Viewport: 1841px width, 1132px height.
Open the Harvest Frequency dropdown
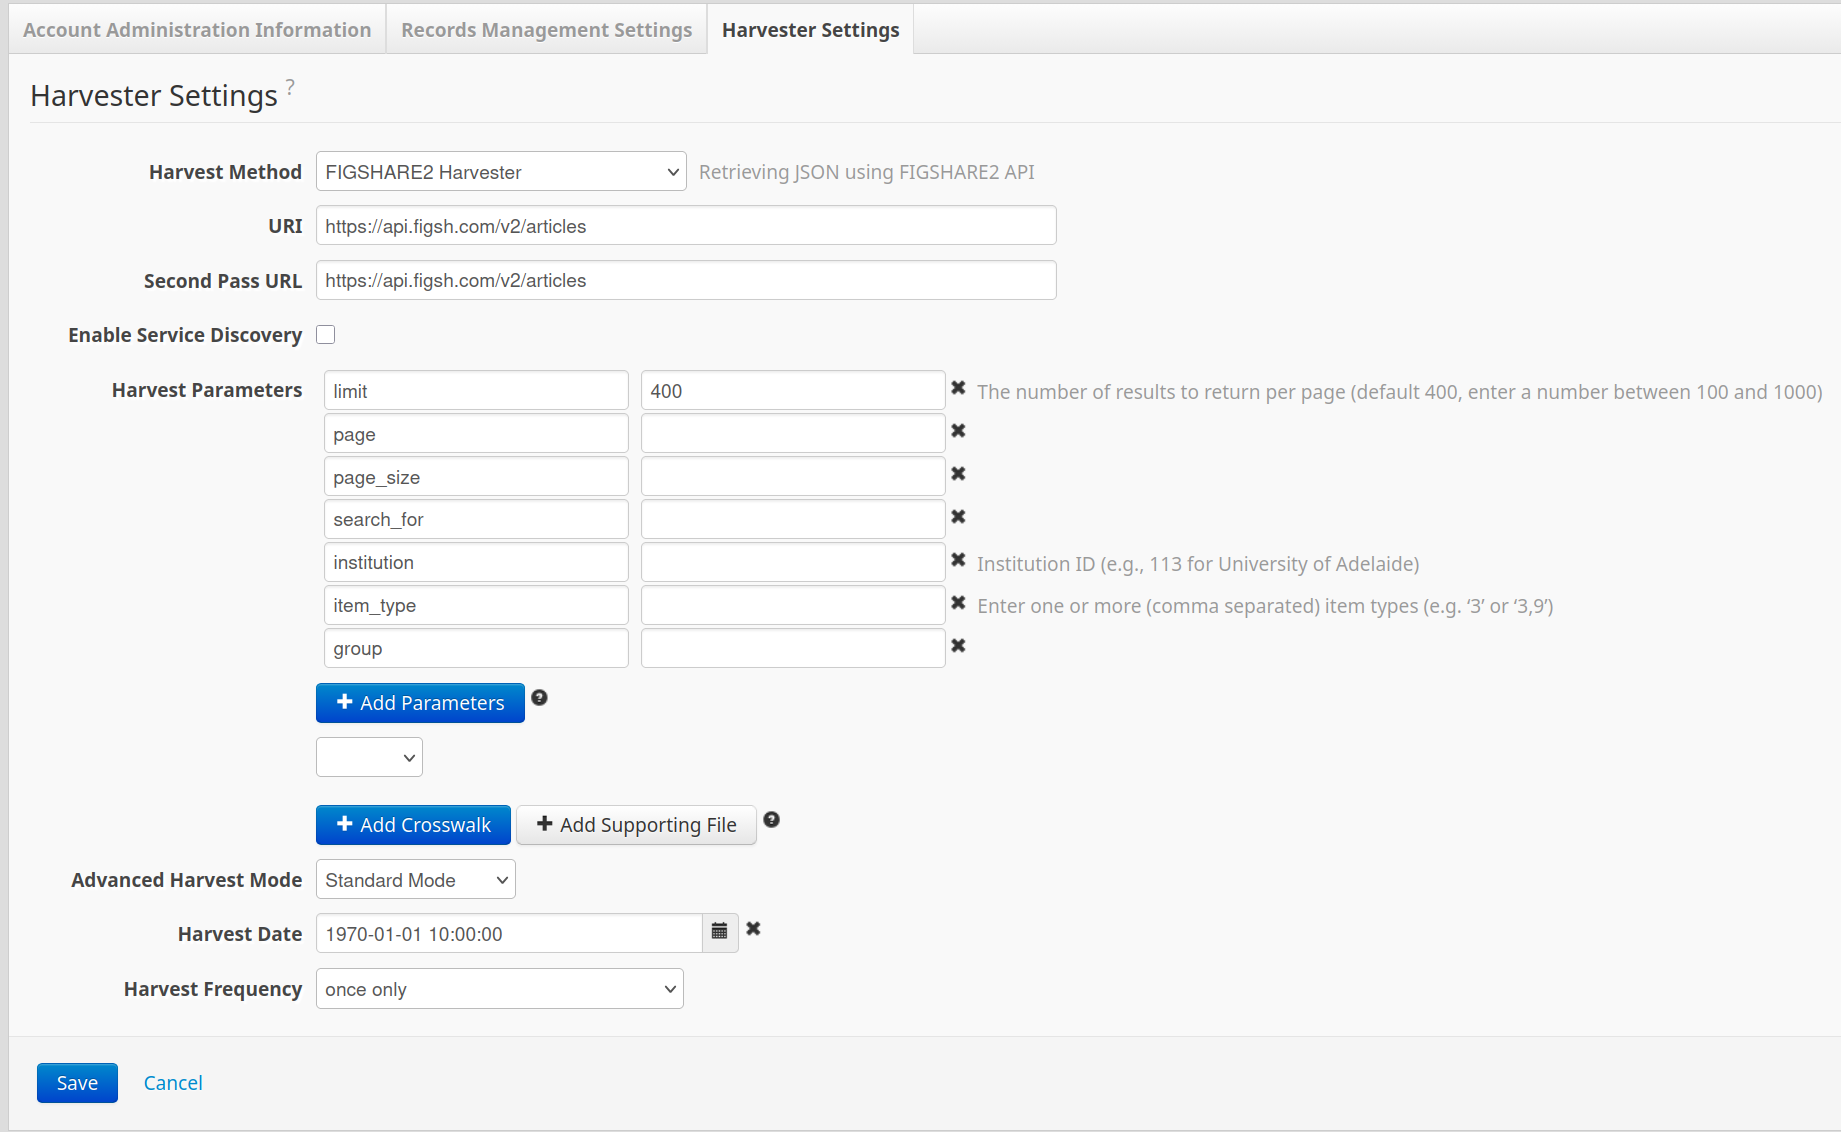500,989
